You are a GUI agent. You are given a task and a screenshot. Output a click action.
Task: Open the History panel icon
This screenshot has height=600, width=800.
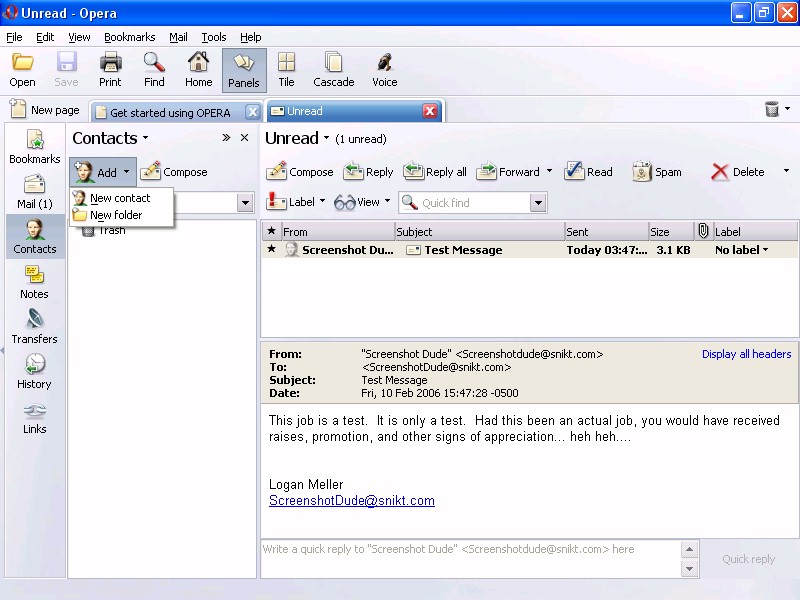pyautogui.click(x=34, y=371)
